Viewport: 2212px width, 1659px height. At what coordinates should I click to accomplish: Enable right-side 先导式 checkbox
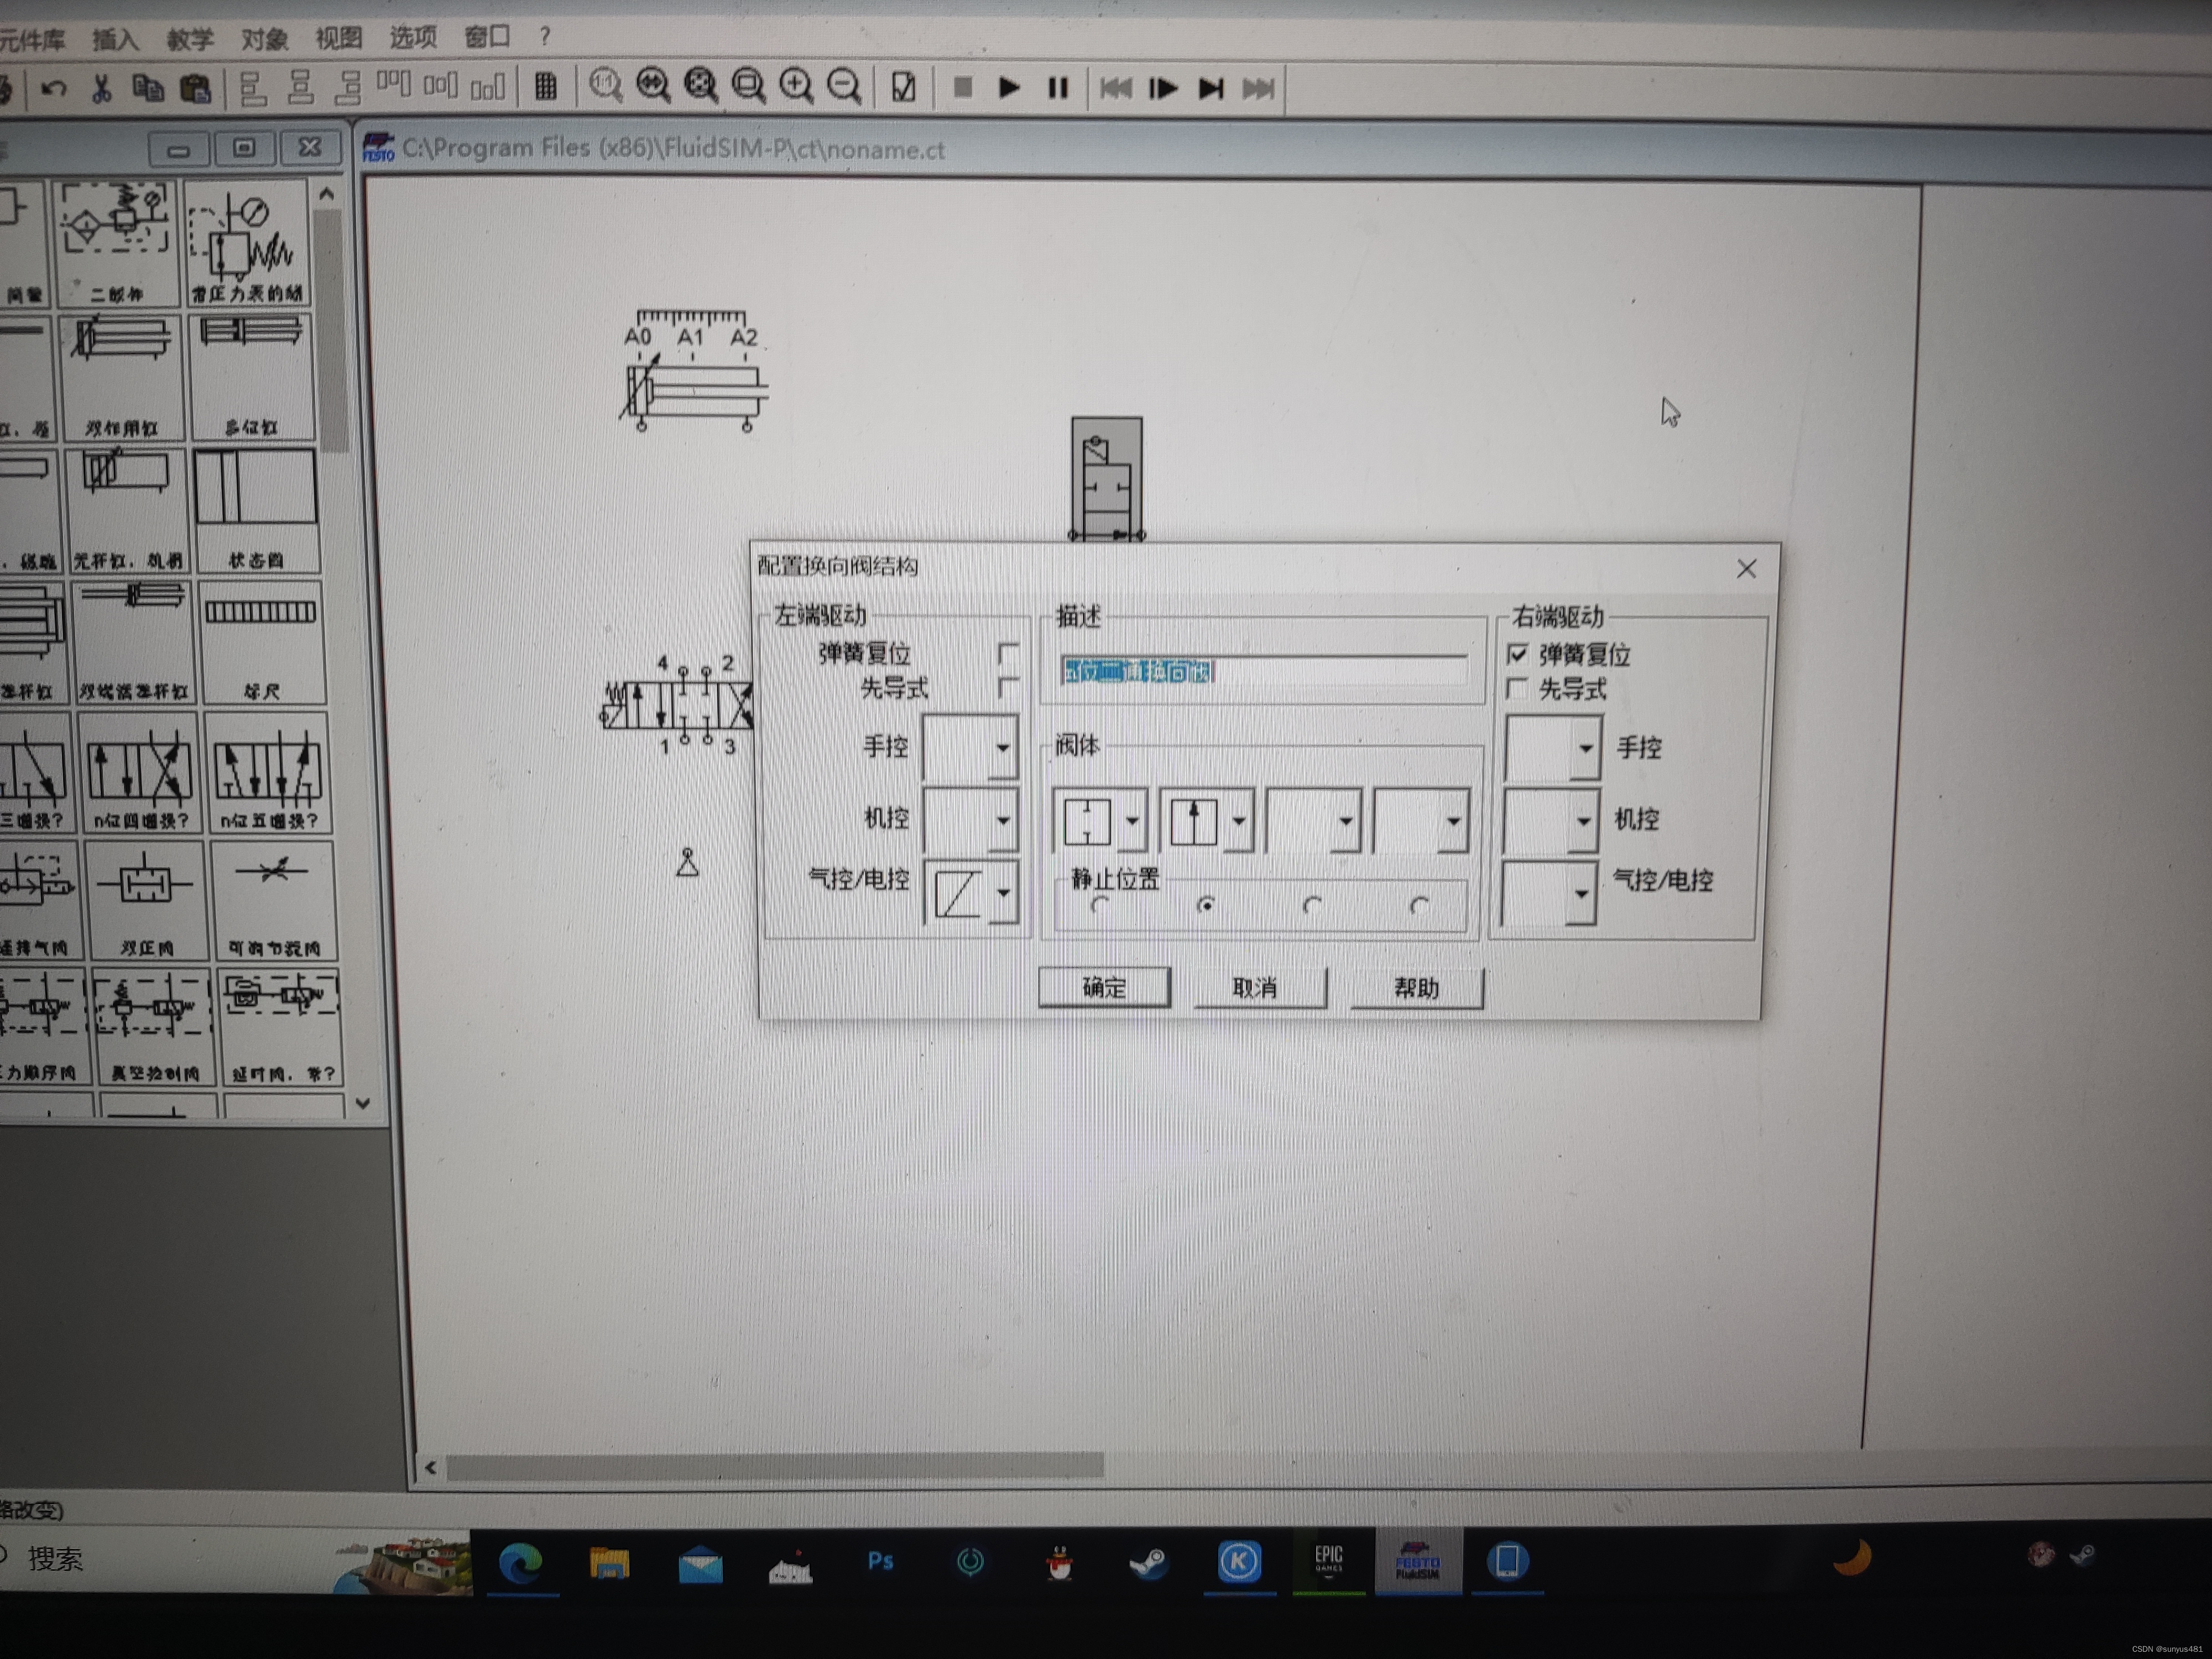click(x=1517, y=689)
